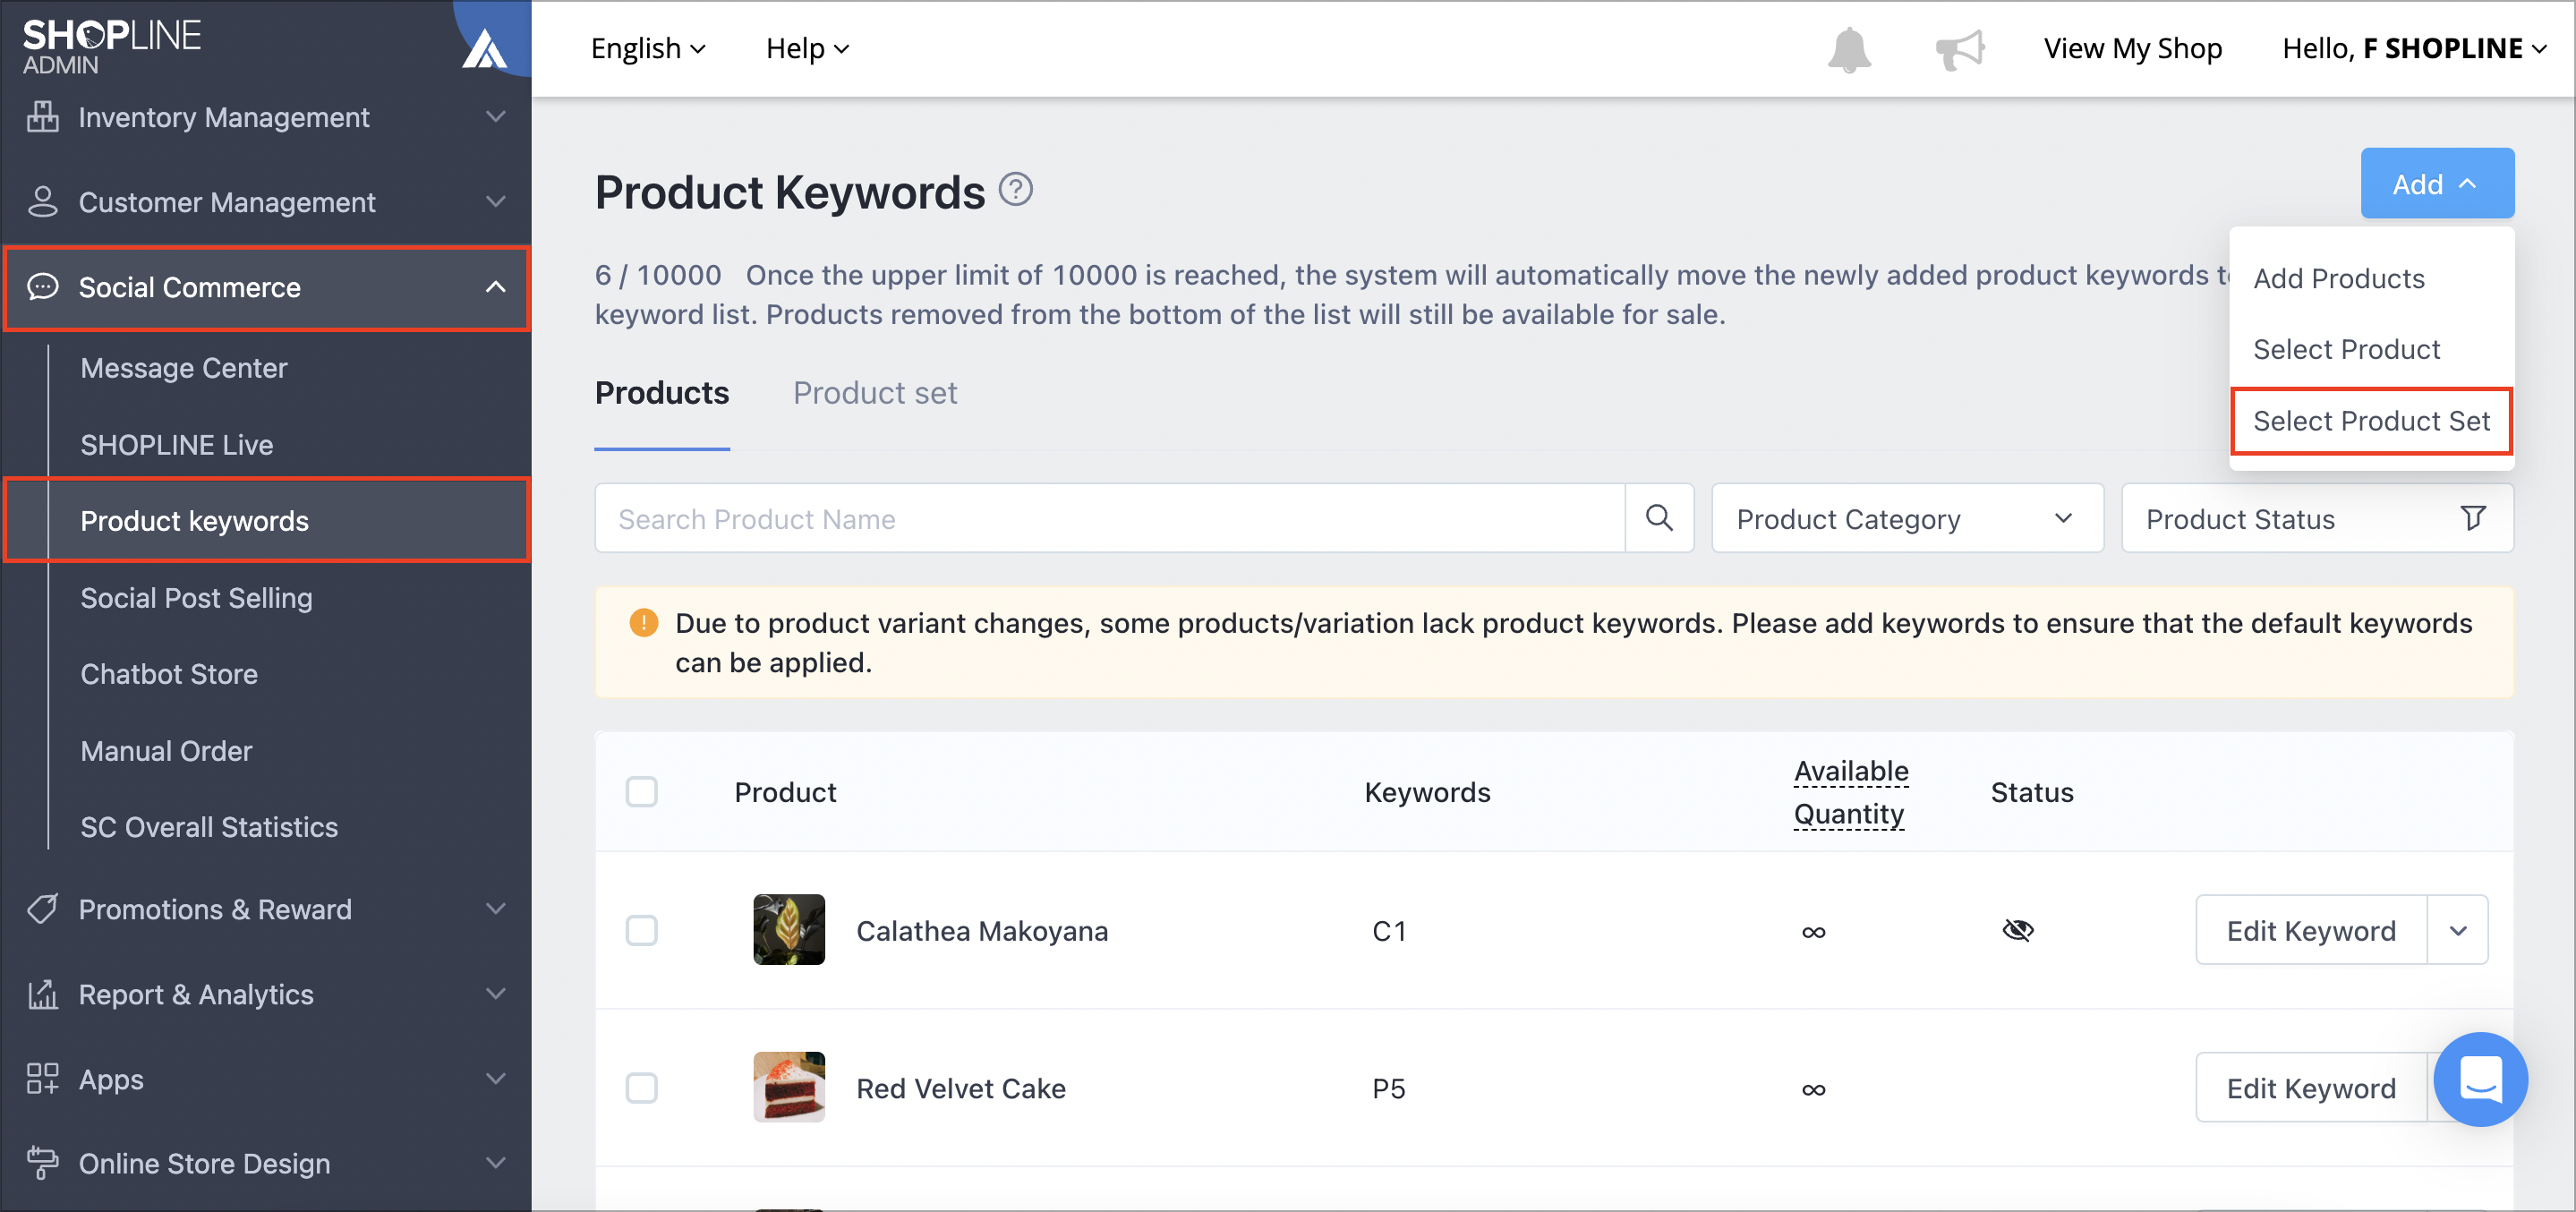Open the live chat bubble widget

point(2480,1079)
